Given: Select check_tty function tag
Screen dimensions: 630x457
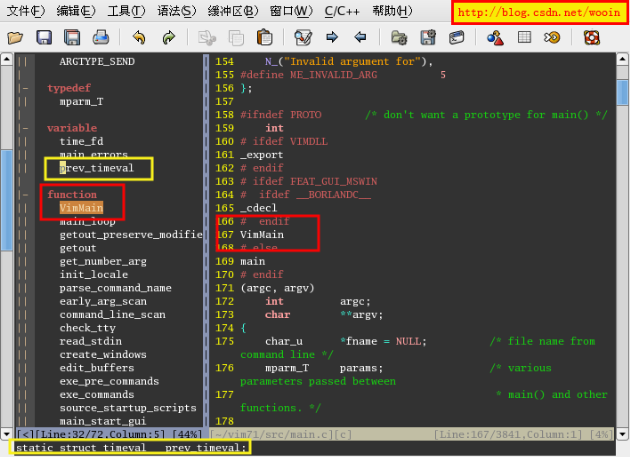Looking at the screenshot, I should click(x=88, y=328).
